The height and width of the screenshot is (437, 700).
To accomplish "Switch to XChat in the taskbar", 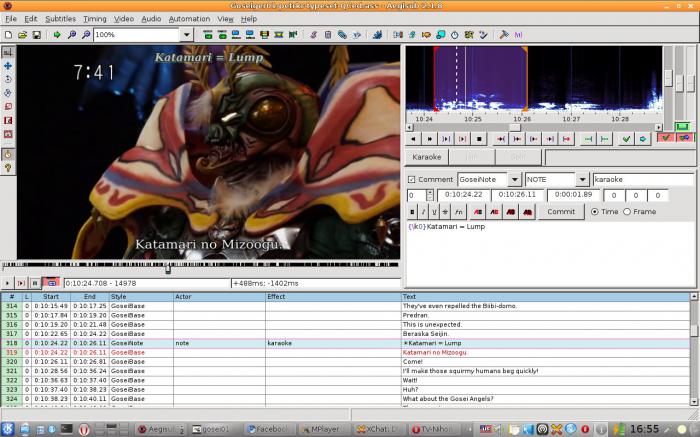I will click(378, 429).
